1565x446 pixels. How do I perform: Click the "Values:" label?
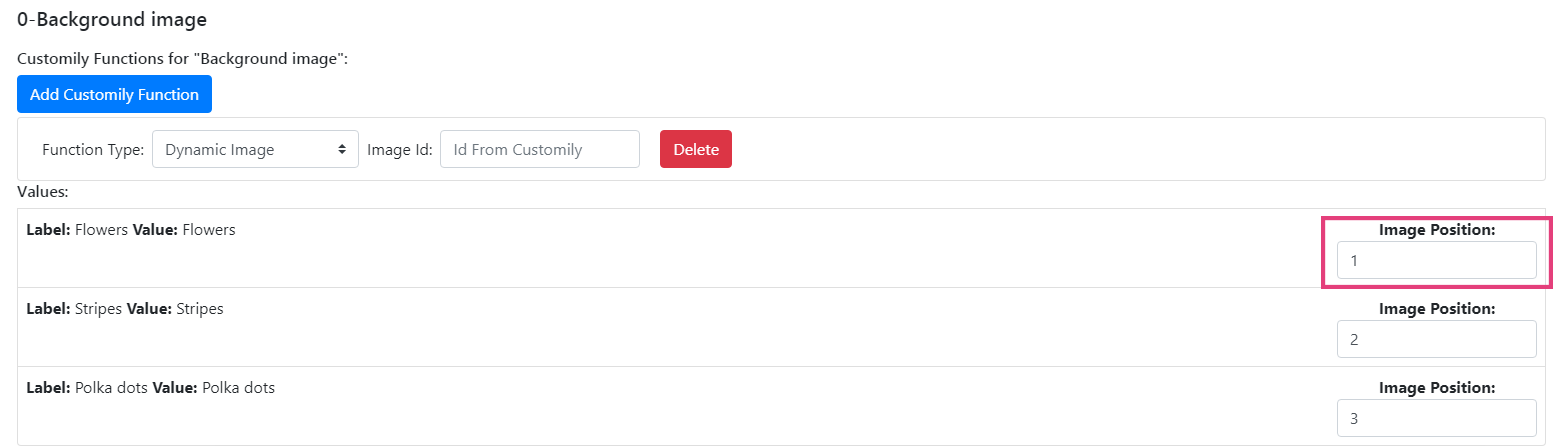point(43,190)
